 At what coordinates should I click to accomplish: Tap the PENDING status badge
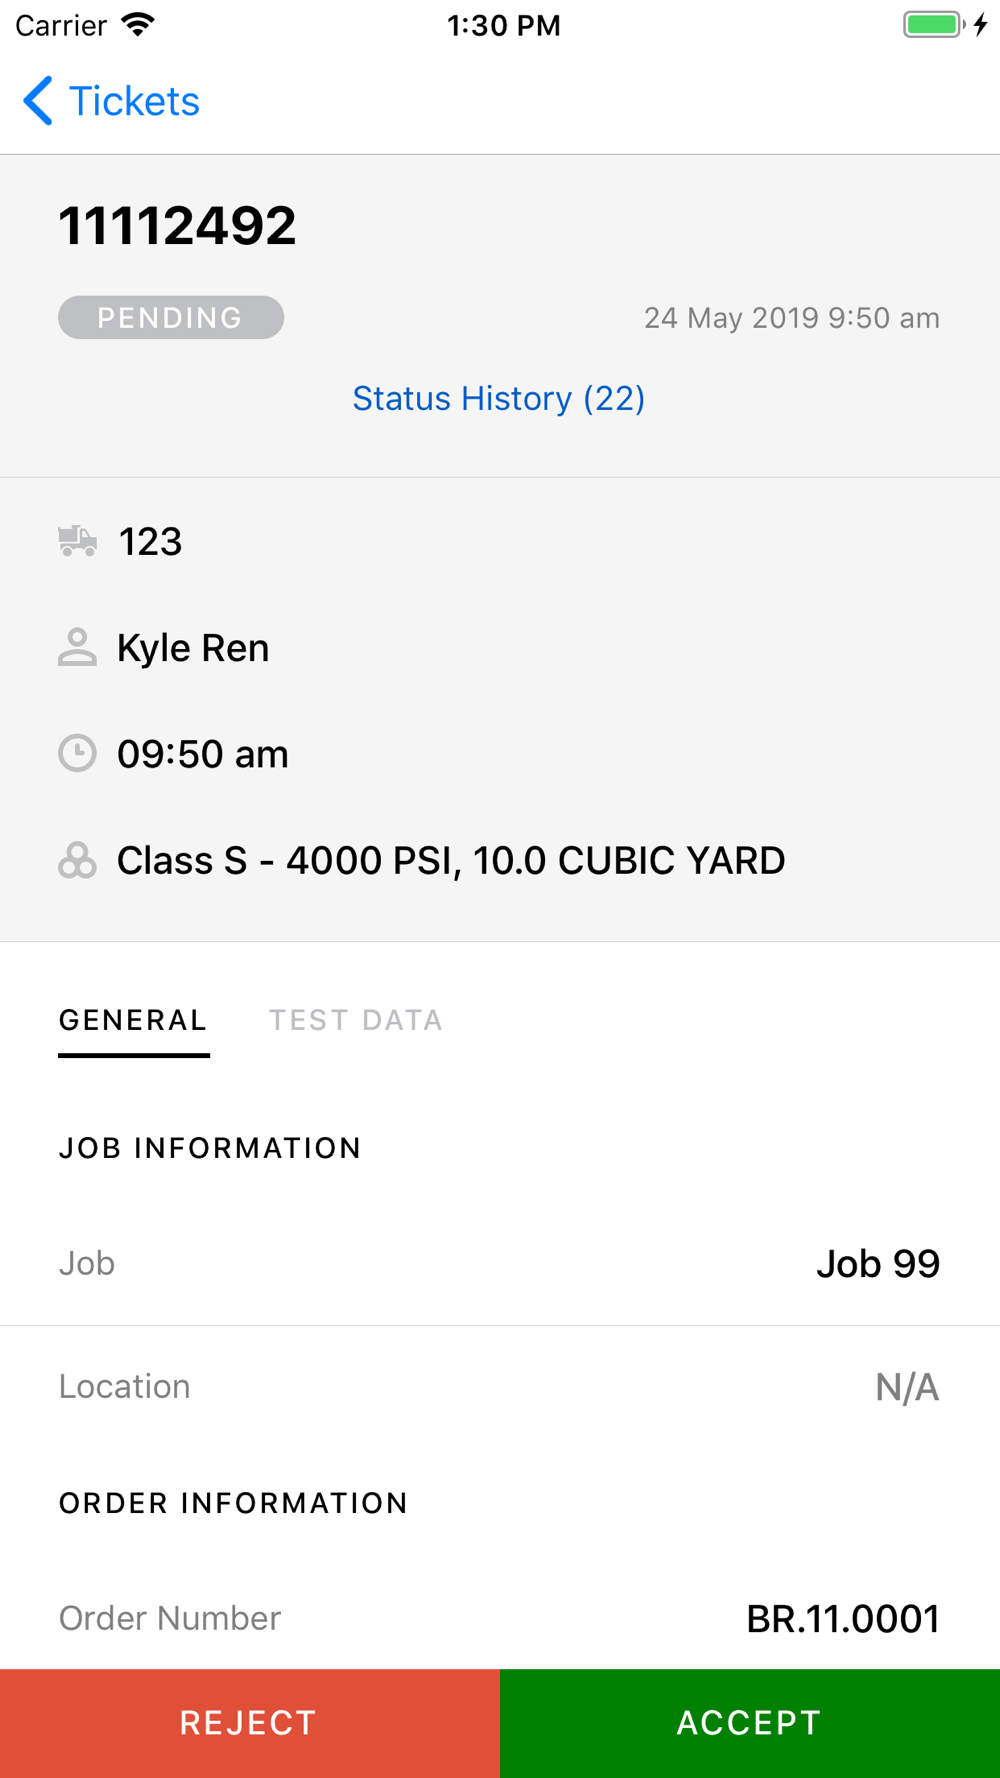170,317
